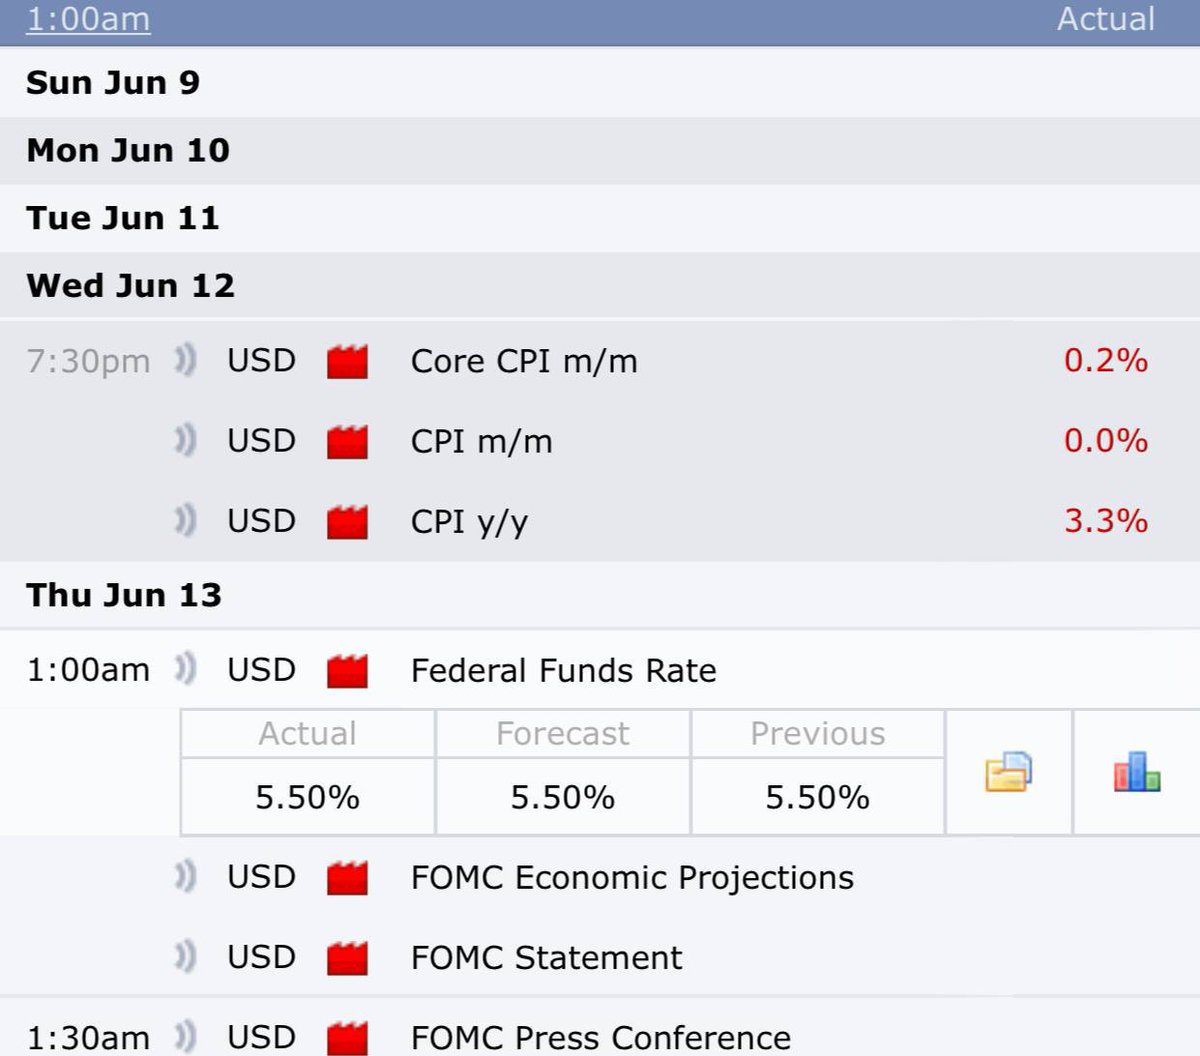The image size is (1200, 1056).
Task: Collapse the Federal Funds Rate event details
Action: coord(563,670)
